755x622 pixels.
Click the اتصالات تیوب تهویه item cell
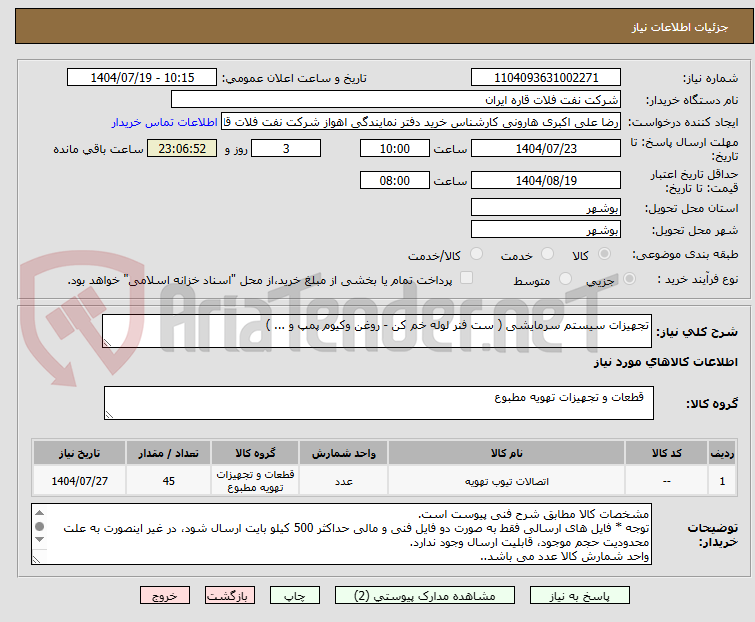tap(507, 481)
